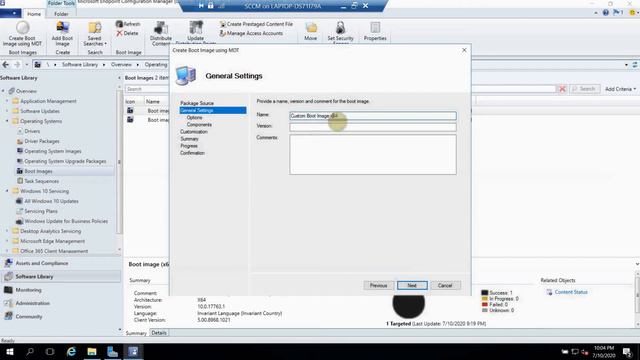Click the Name input field in wizard
The width and height of the screenshot is (640, 360).
373,116
